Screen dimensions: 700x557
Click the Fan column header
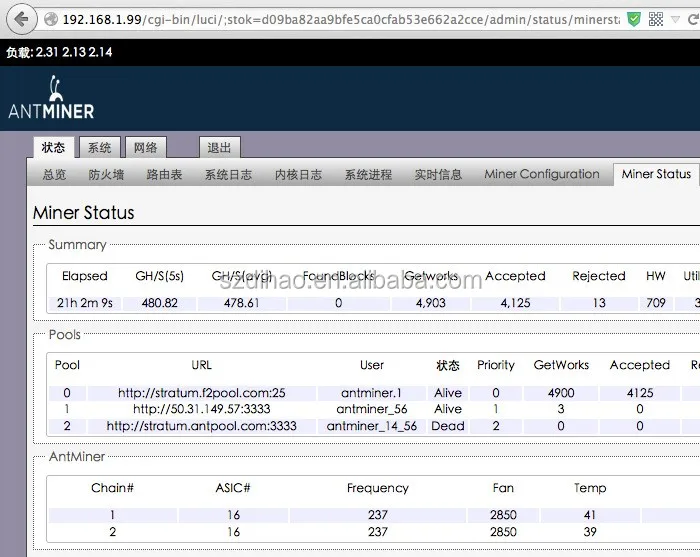(503, 488)
